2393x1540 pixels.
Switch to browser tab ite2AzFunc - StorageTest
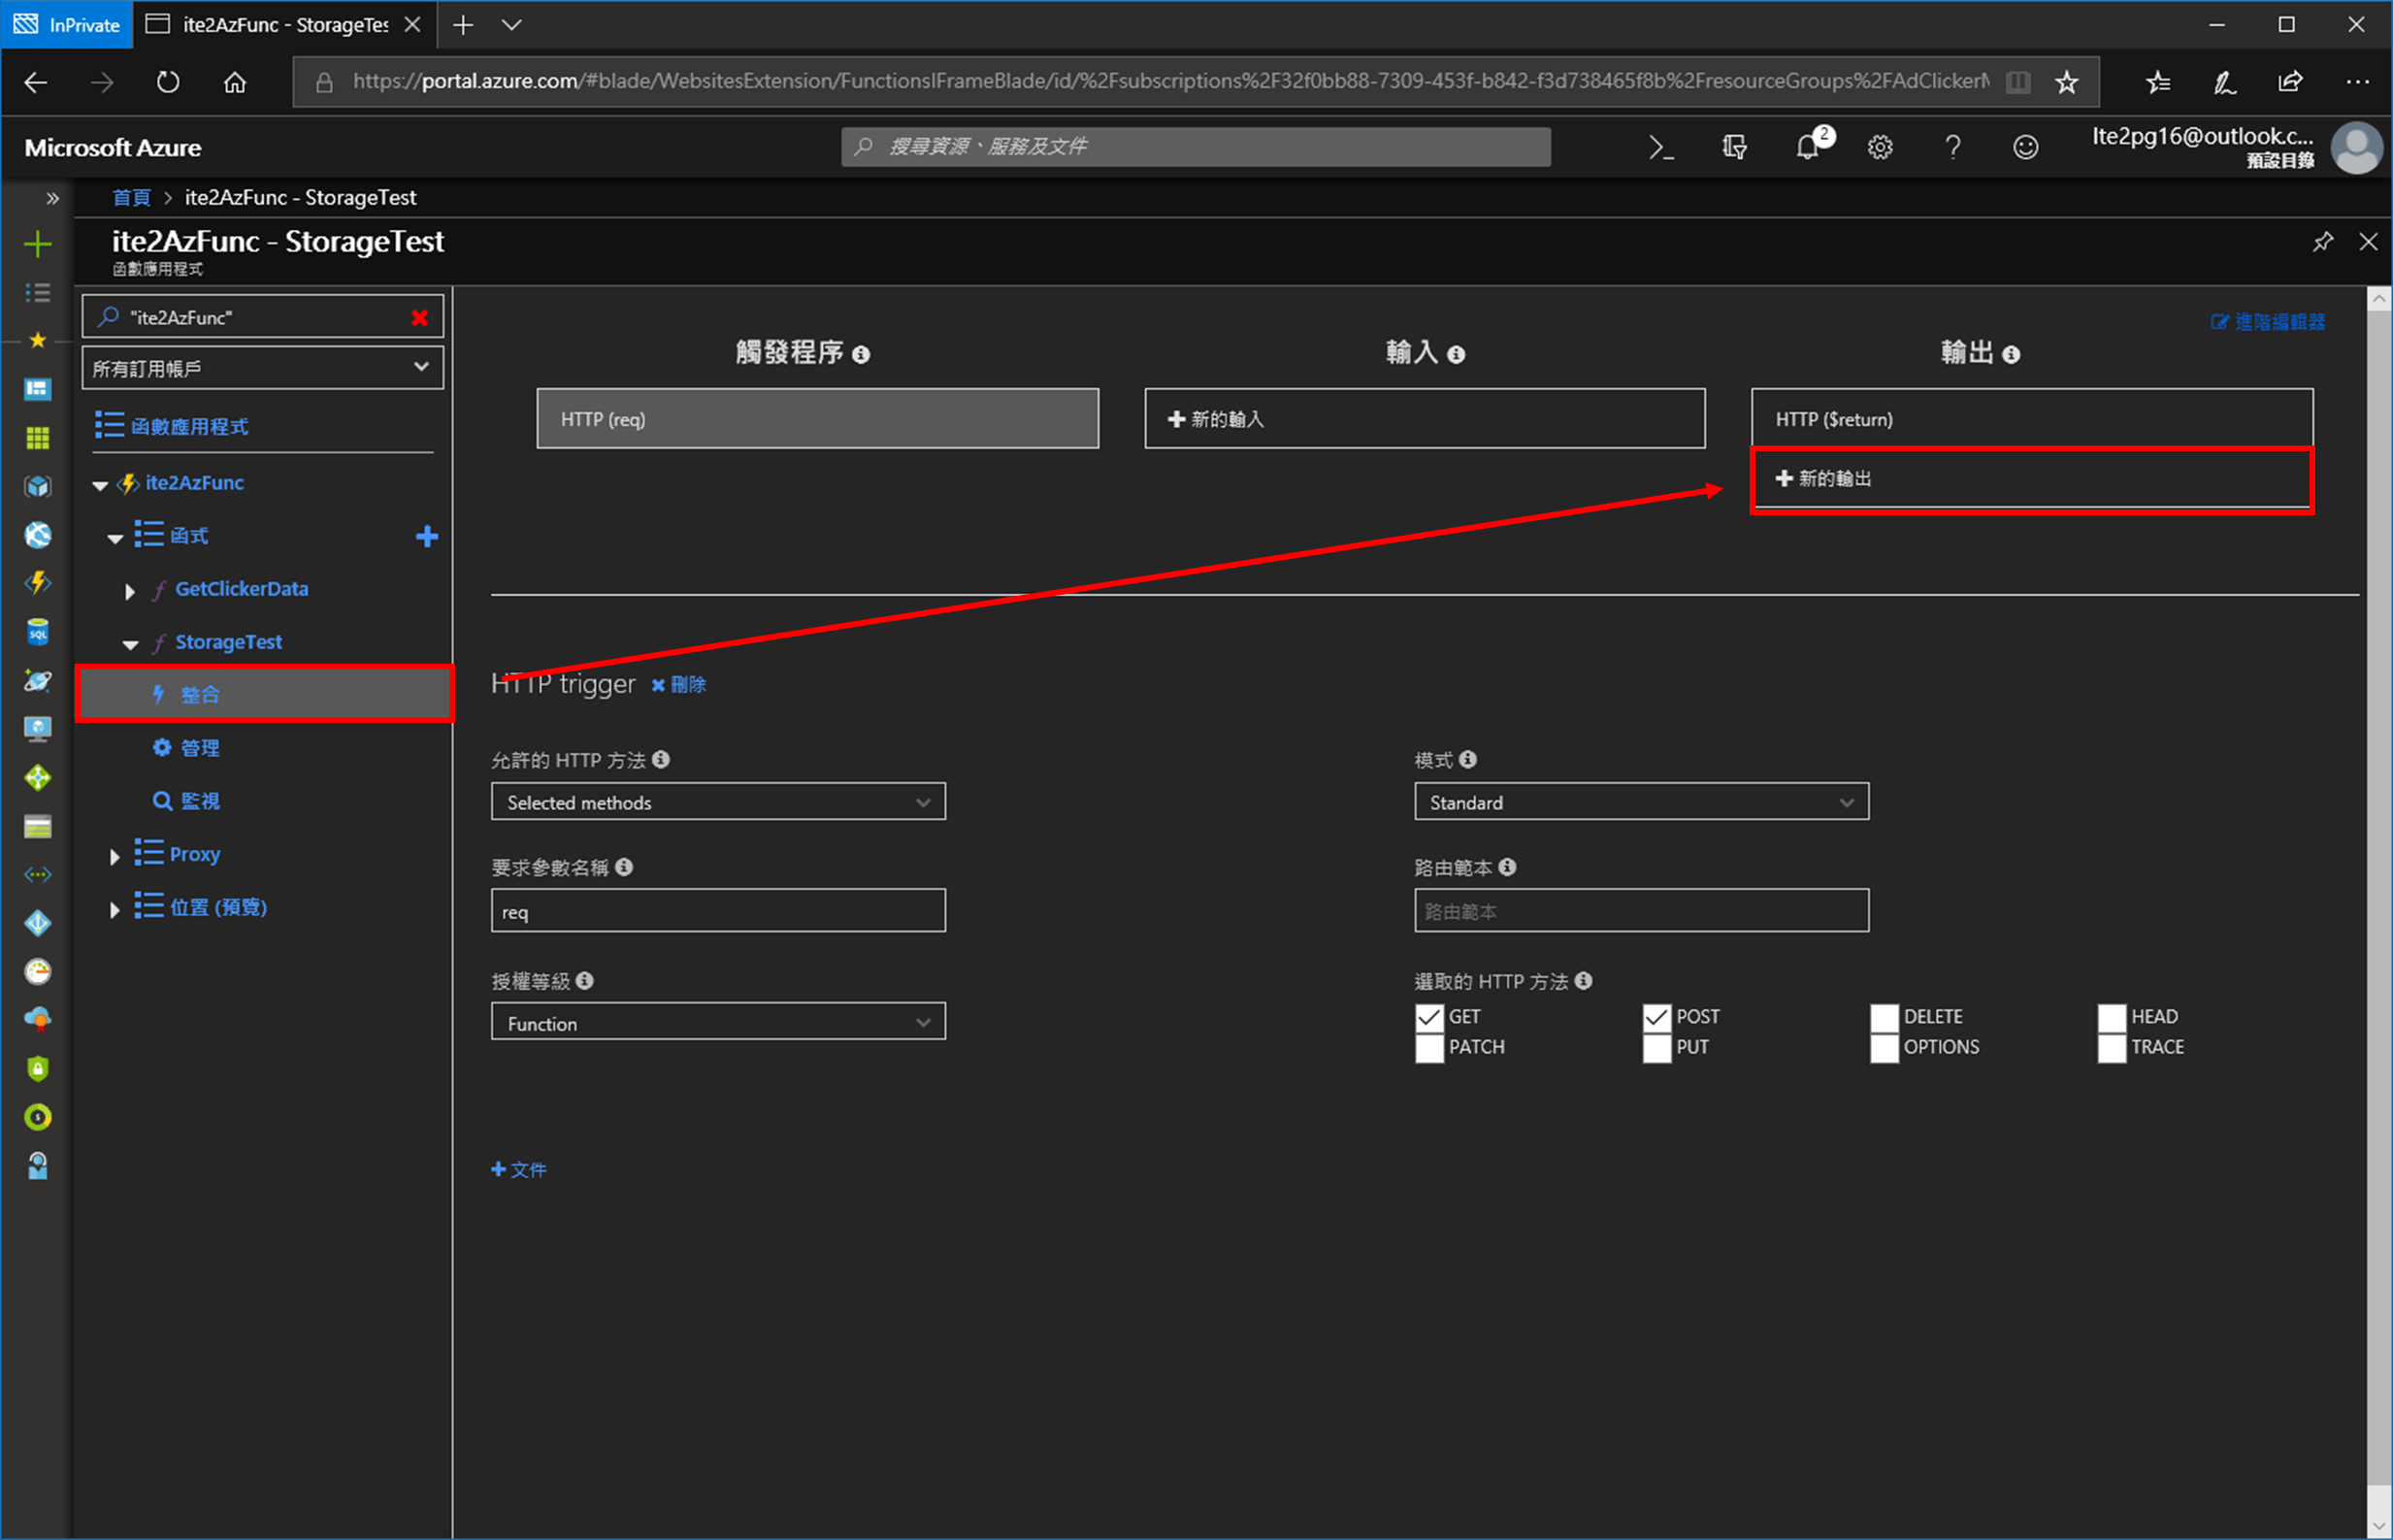pyautogui.click(x=284, y=25)
